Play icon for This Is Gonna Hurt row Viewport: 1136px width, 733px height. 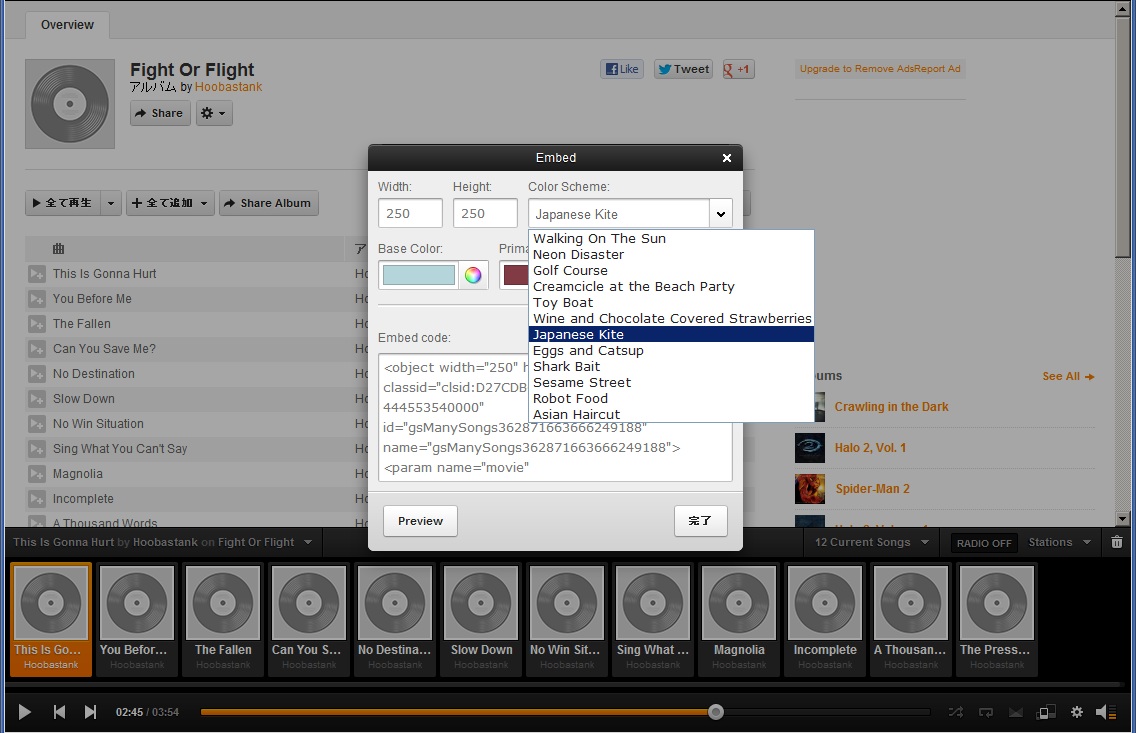click(x=36, y=274)
